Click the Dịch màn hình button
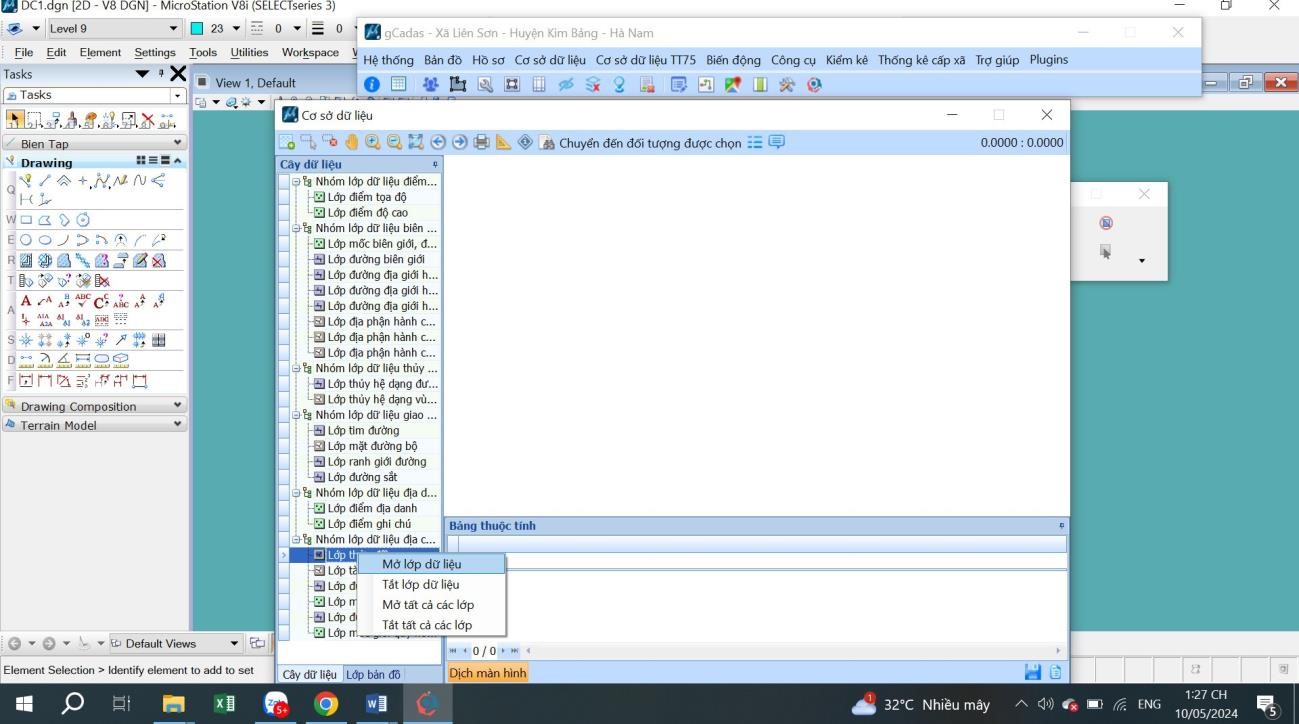Image resolution: width=1299 pixels, height=724 pixels. [x=487, y=673]
